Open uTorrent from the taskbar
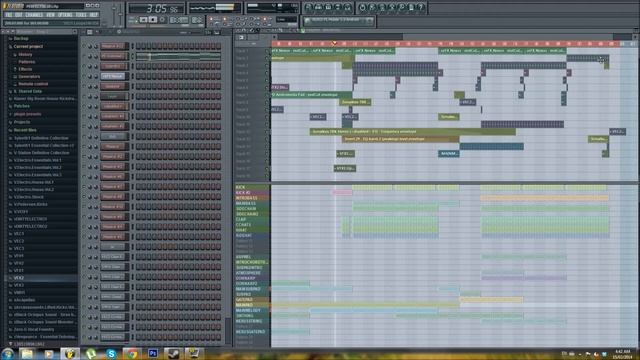 click(x=91, y=353)
